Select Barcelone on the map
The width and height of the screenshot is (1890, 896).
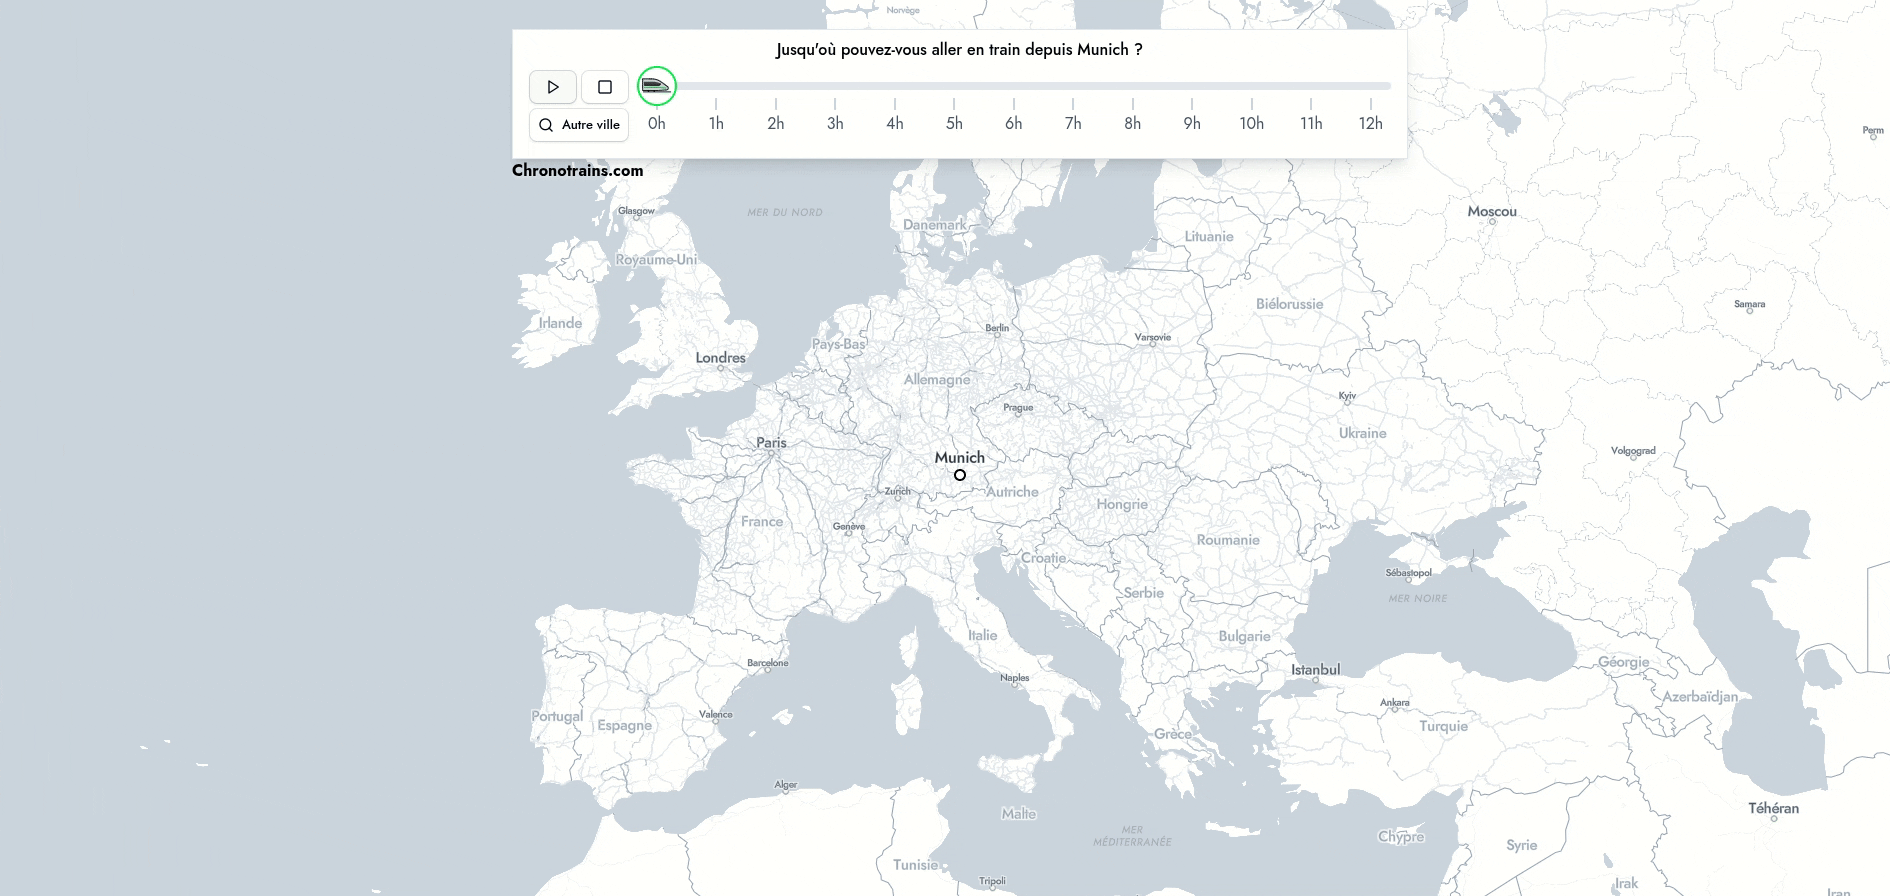point(767,663)
